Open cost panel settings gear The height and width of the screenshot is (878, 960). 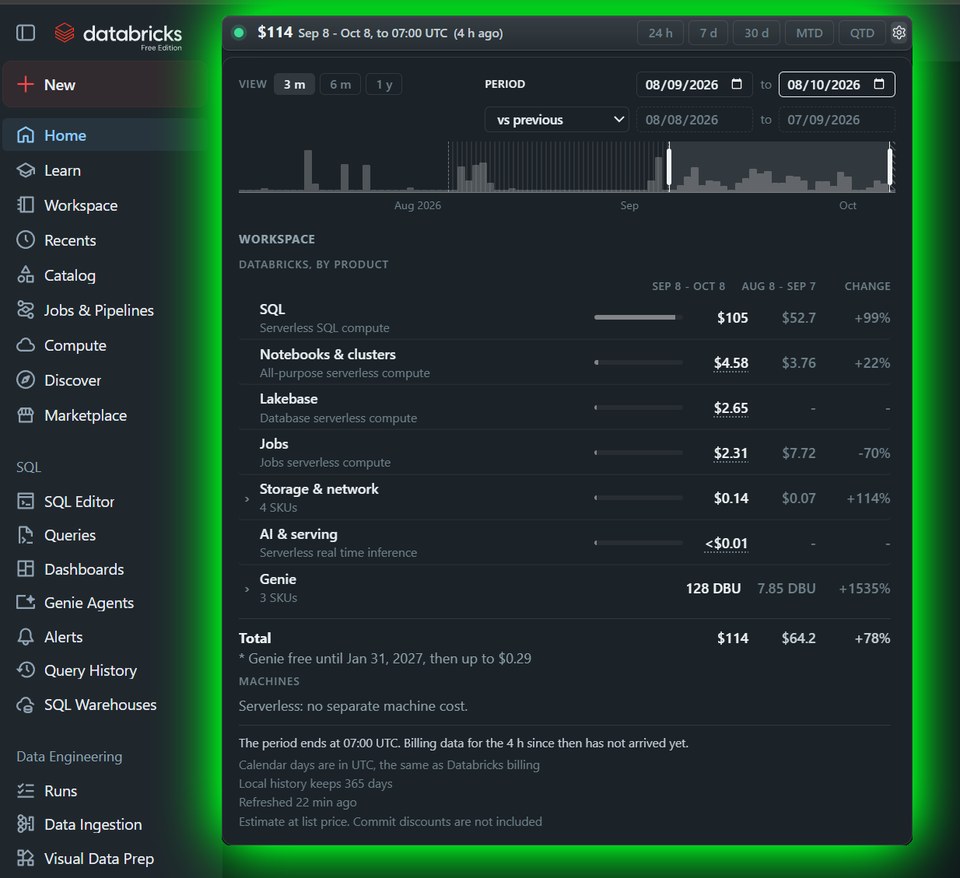click(898, 32)
